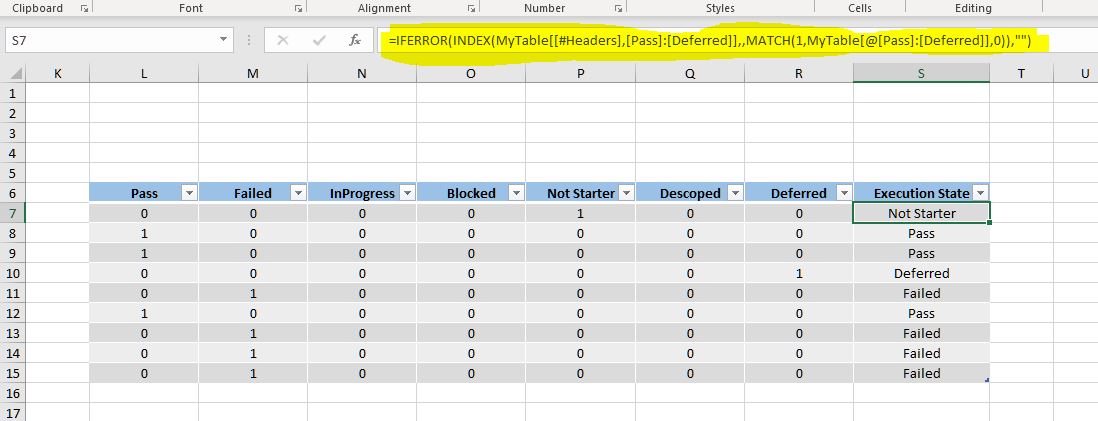Select Execution State cell in row 8
This screenshot has width=1098, height=421.
tap(922, 233)
